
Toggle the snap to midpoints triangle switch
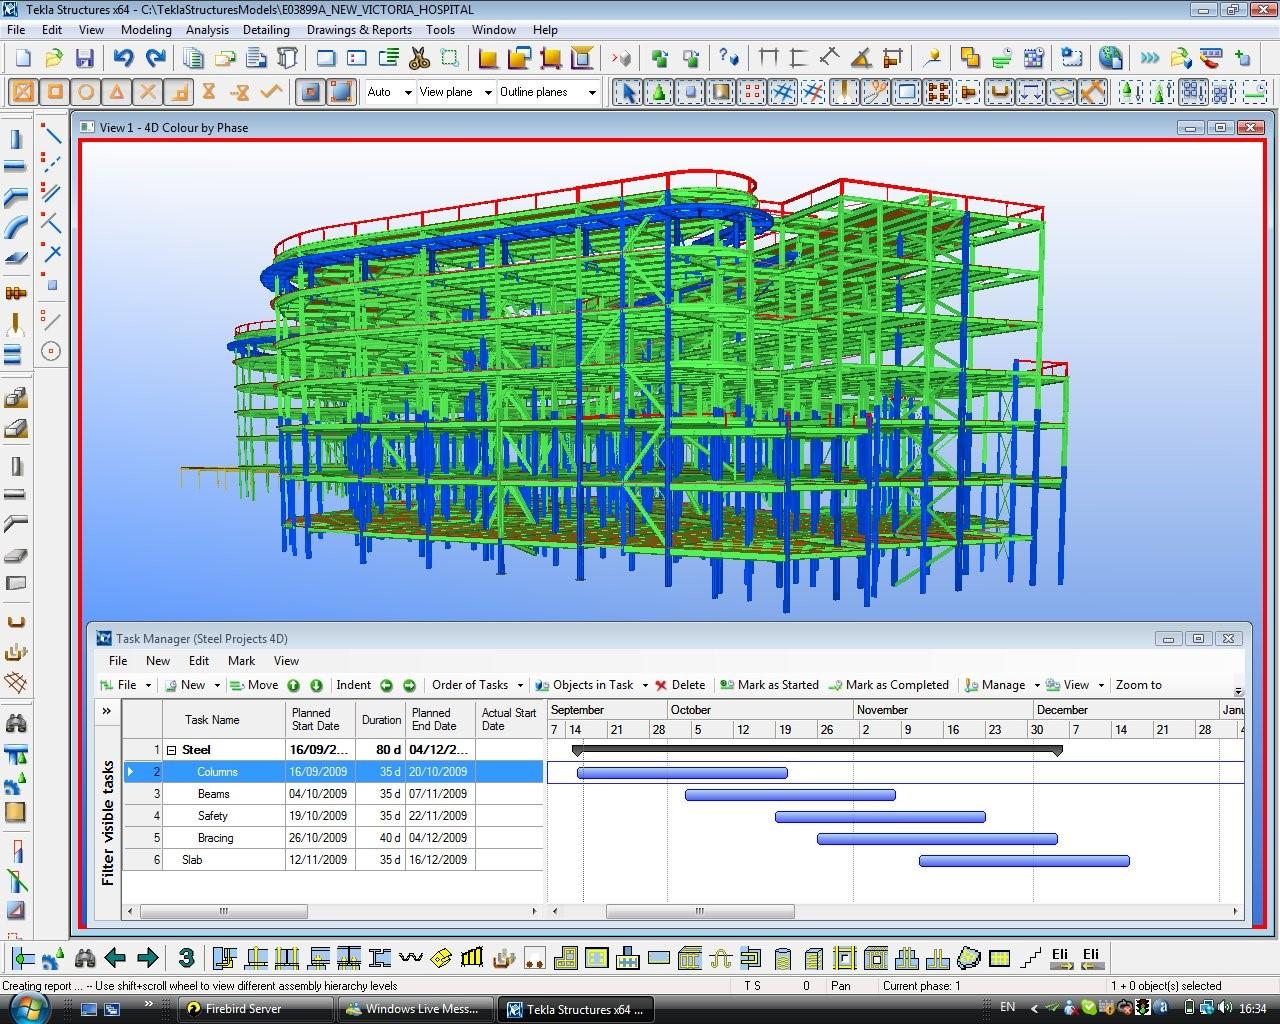click(x=117, y=92)
